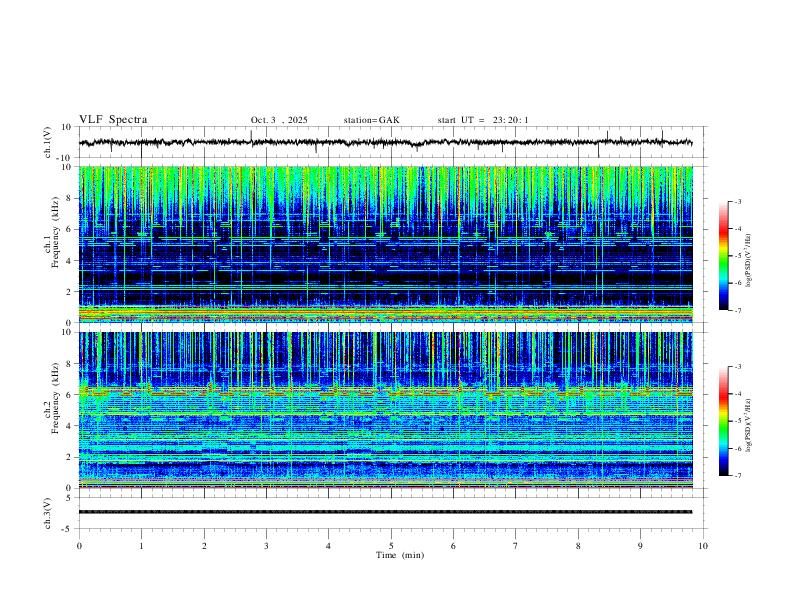
Task: Click the 1 tick label on Time axis
Action: click(x=141, y=546)
